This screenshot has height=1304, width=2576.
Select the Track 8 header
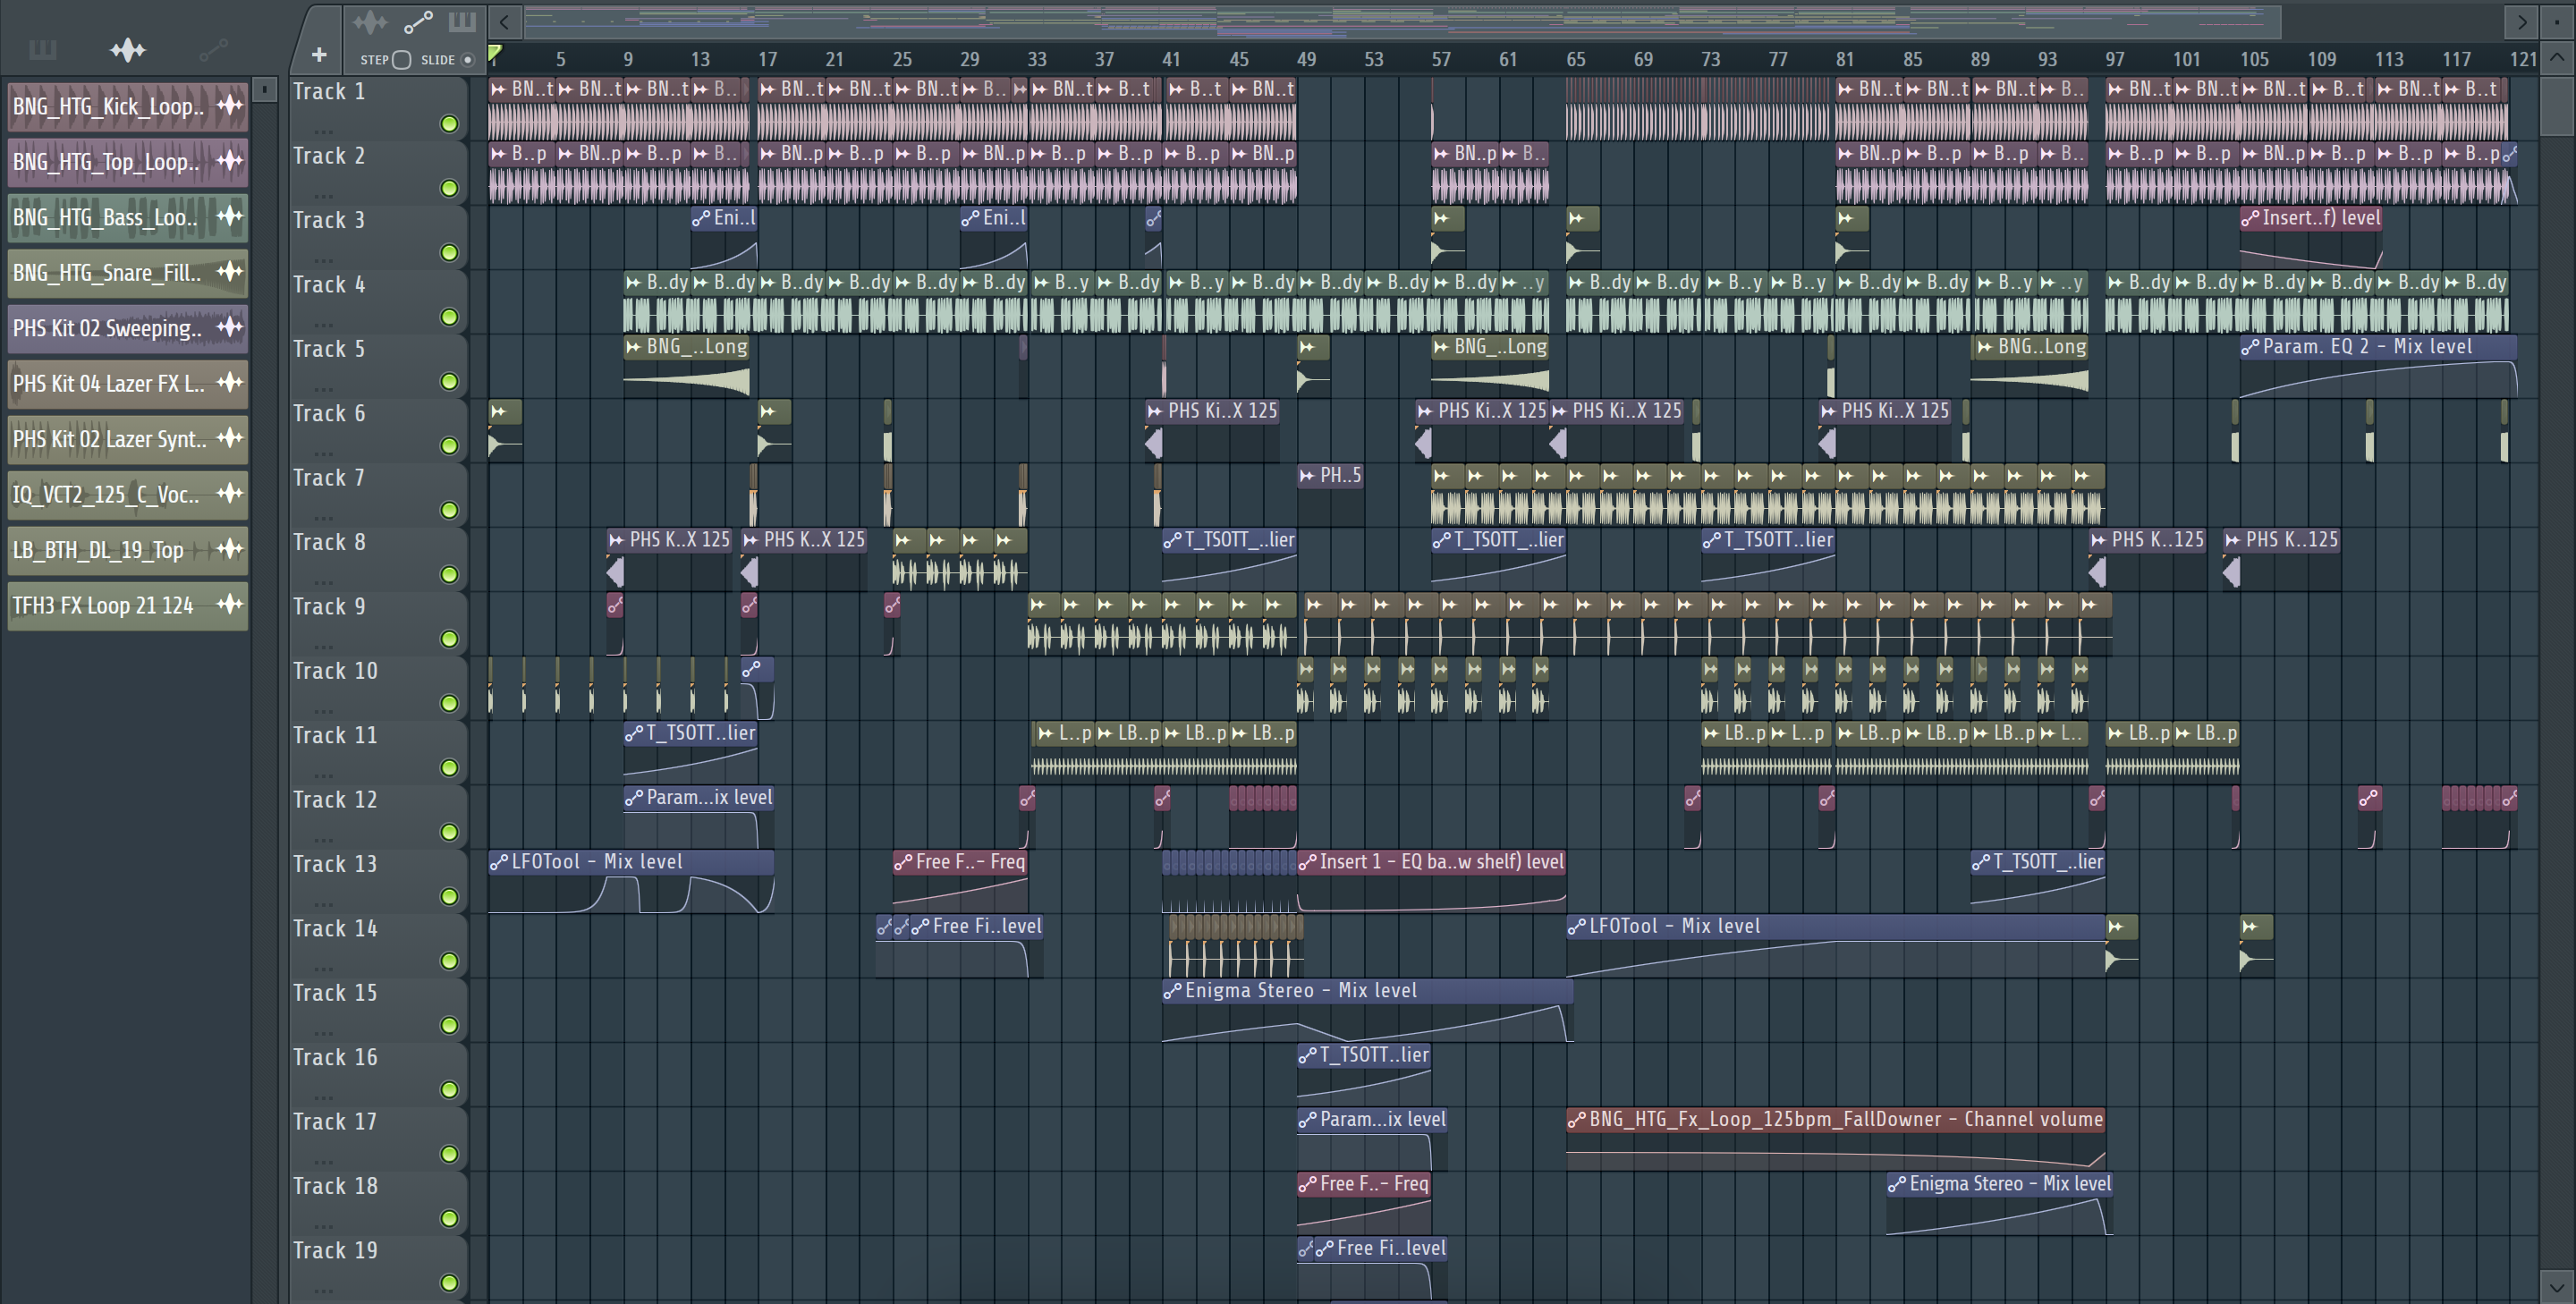[x=378, y=558]
